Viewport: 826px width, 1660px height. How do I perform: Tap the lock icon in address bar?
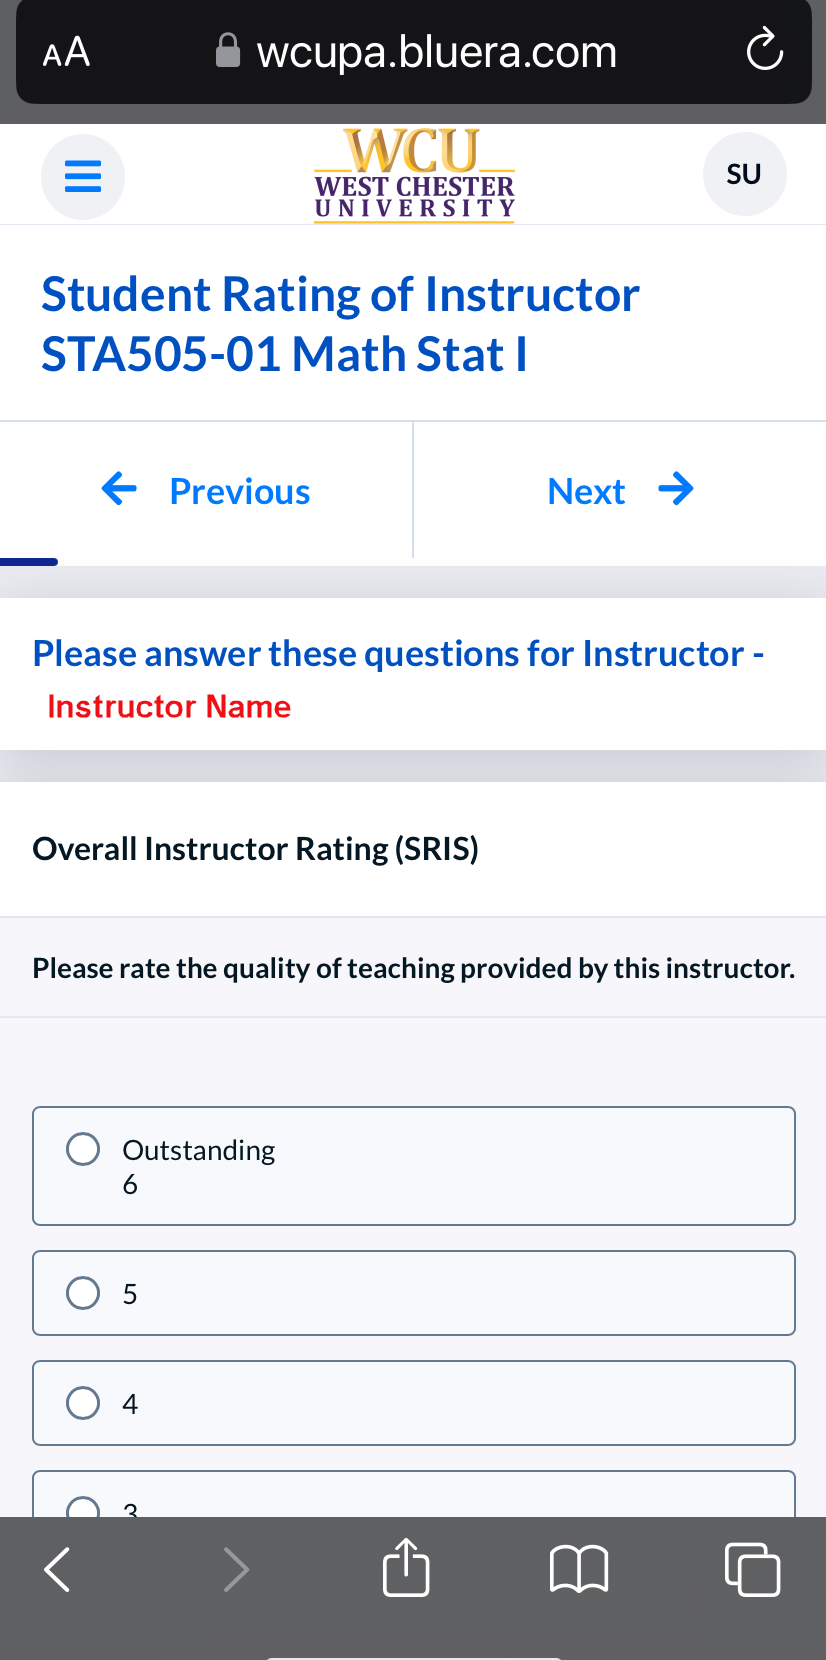228,50
